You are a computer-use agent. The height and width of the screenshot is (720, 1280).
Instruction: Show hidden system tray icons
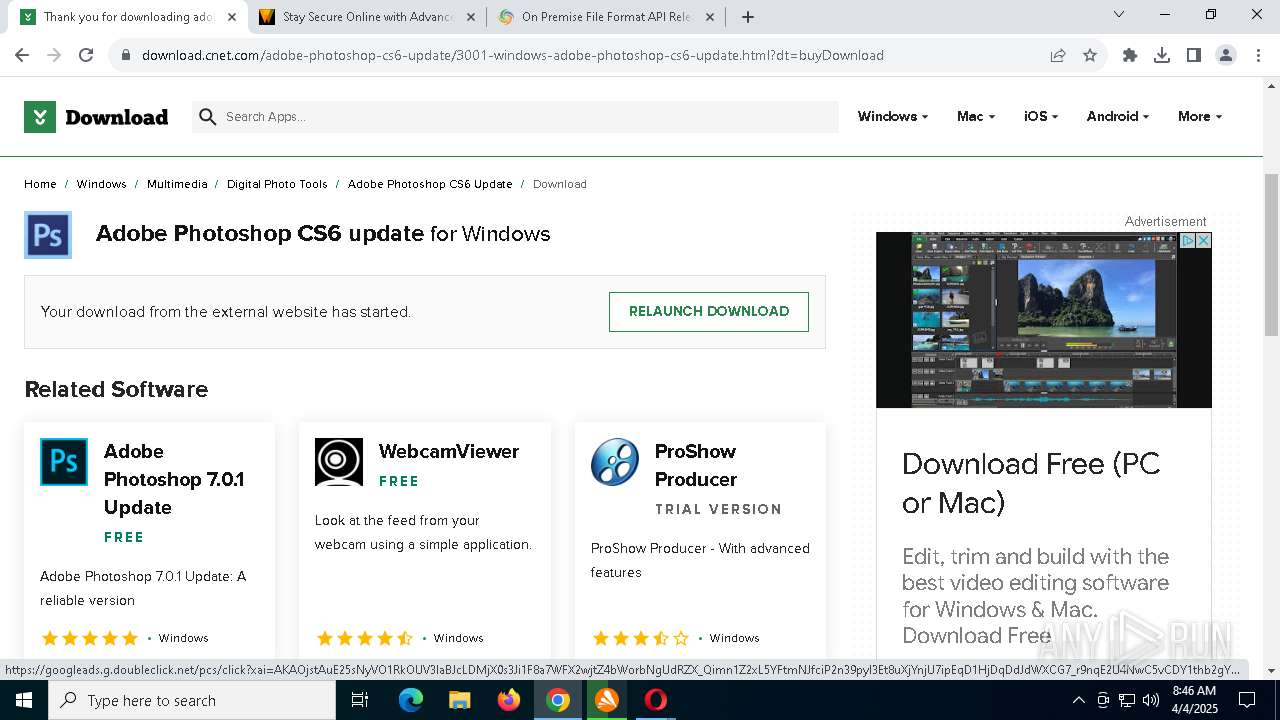pyautogui.click(x=1078, y=700)
